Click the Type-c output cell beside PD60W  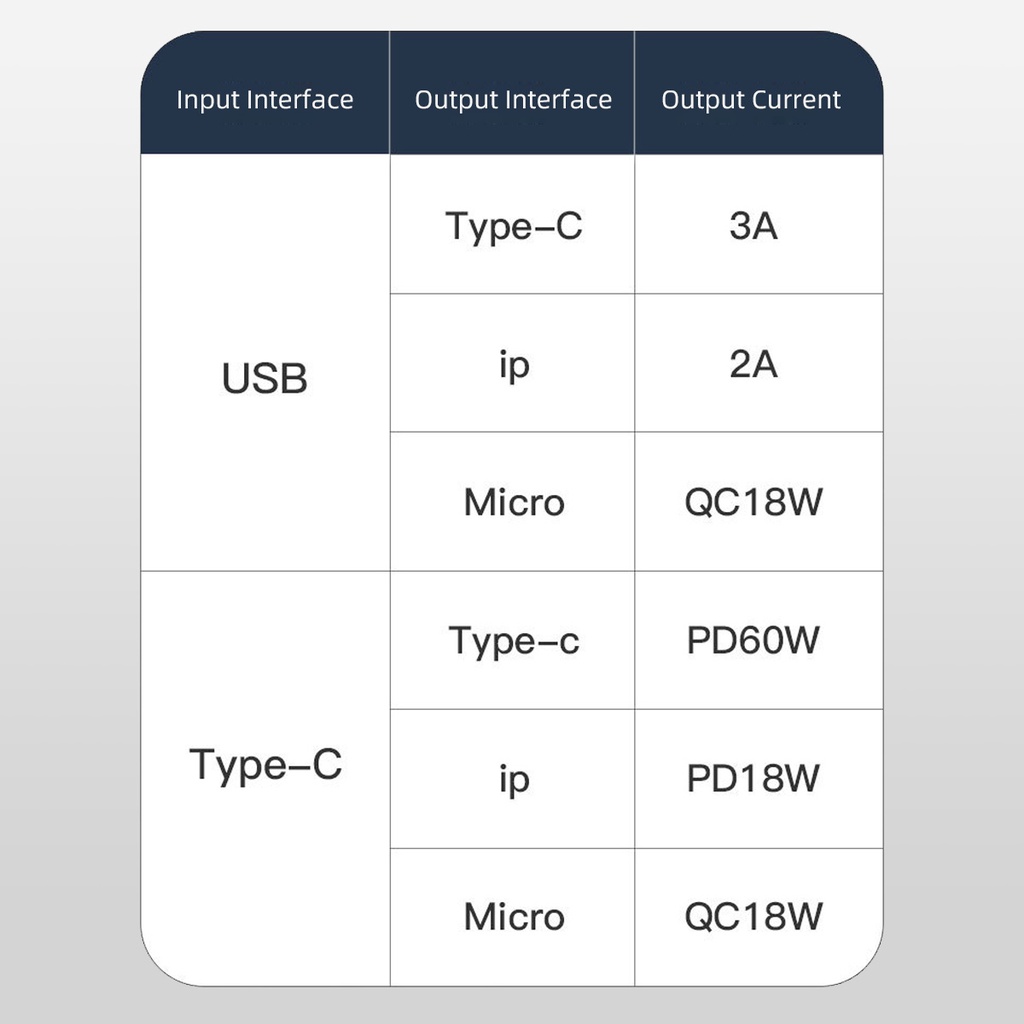(513, 641)
